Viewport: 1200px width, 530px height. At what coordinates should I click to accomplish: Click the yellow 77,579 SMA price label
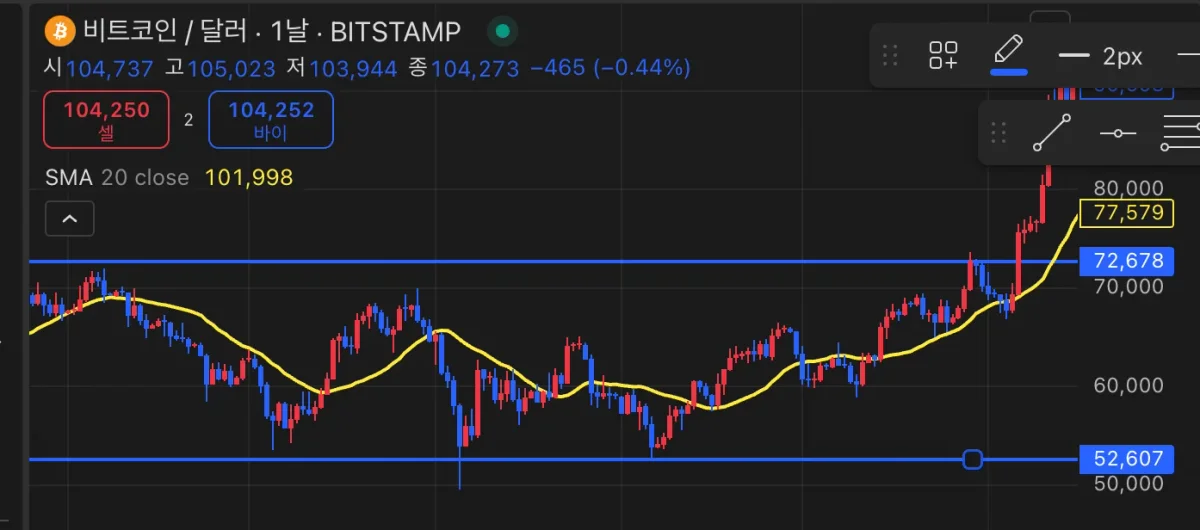coord(1129,212)
